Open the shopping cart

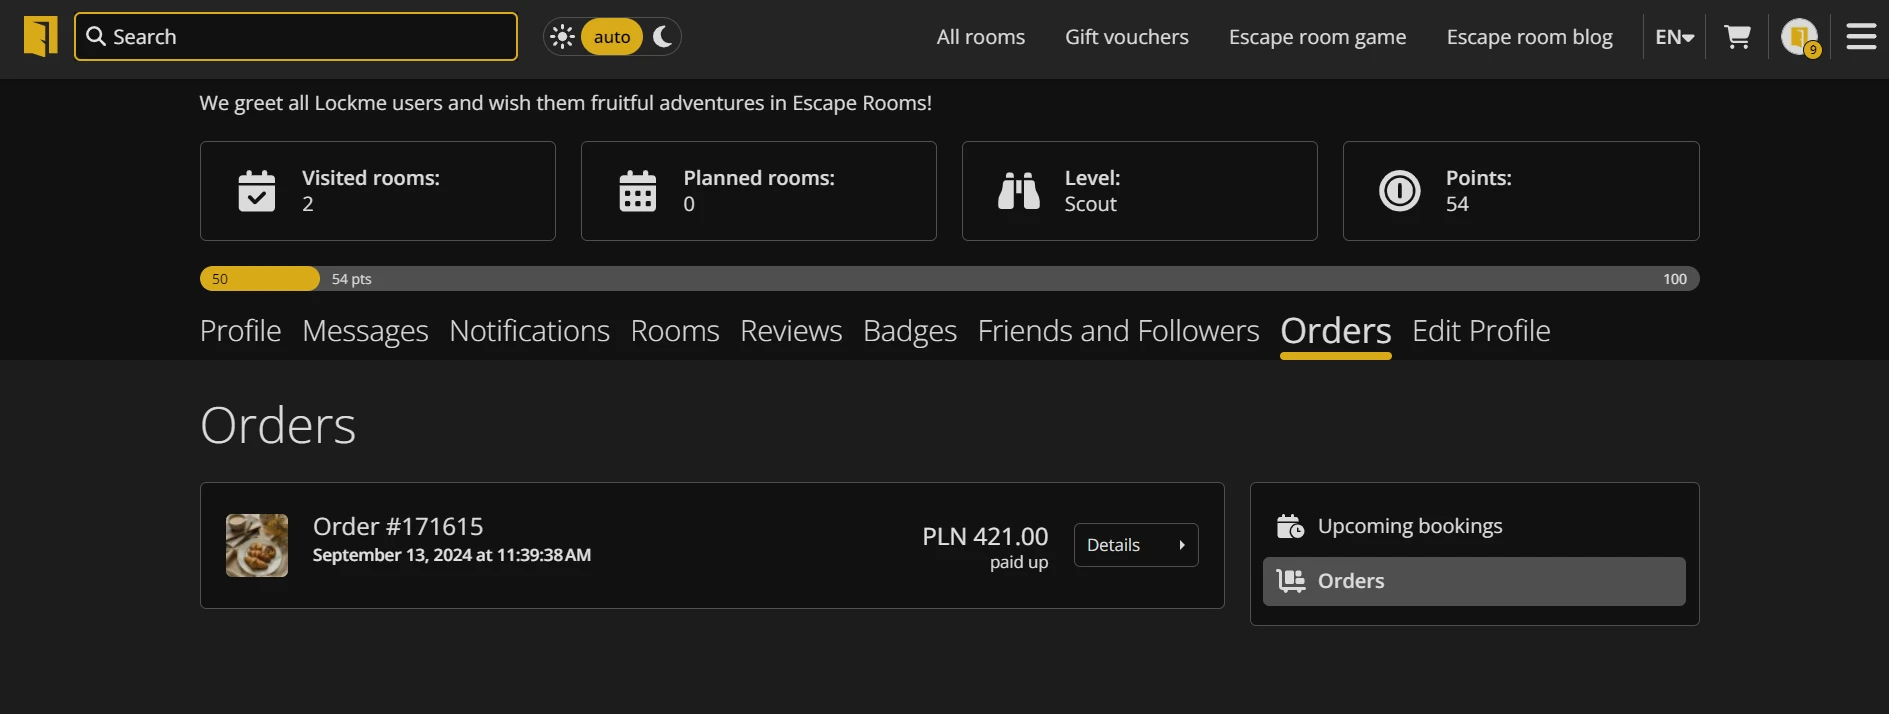click(x=1738, y=37)
